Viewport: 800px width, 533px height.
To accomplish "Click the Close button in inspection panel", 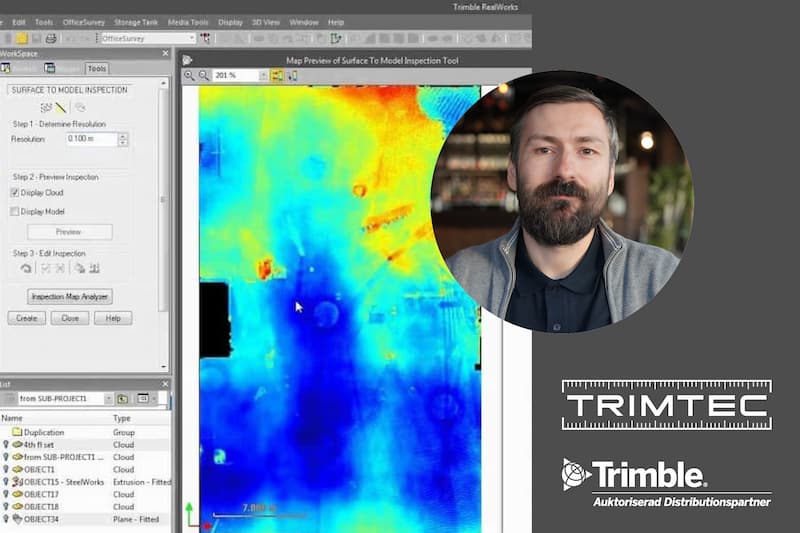I will point(70,318).
